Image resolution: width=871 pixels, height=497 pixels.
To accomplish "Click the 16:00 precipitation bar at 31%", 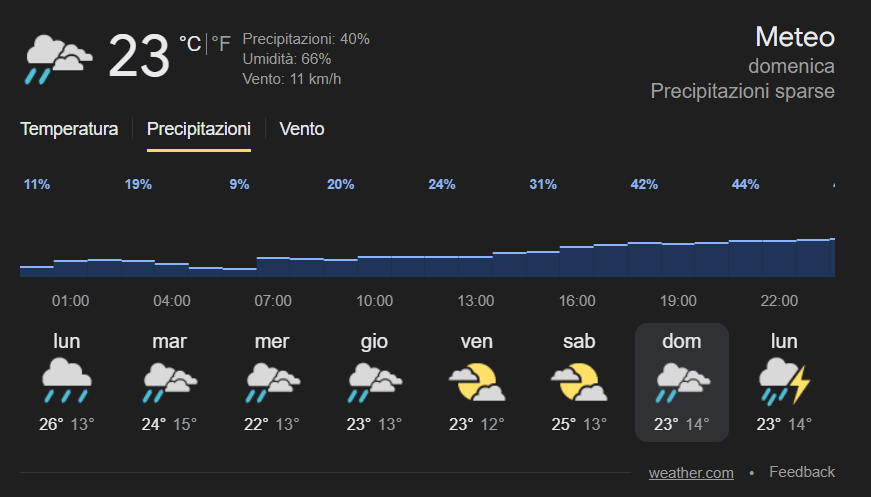I will coord(577,261).
